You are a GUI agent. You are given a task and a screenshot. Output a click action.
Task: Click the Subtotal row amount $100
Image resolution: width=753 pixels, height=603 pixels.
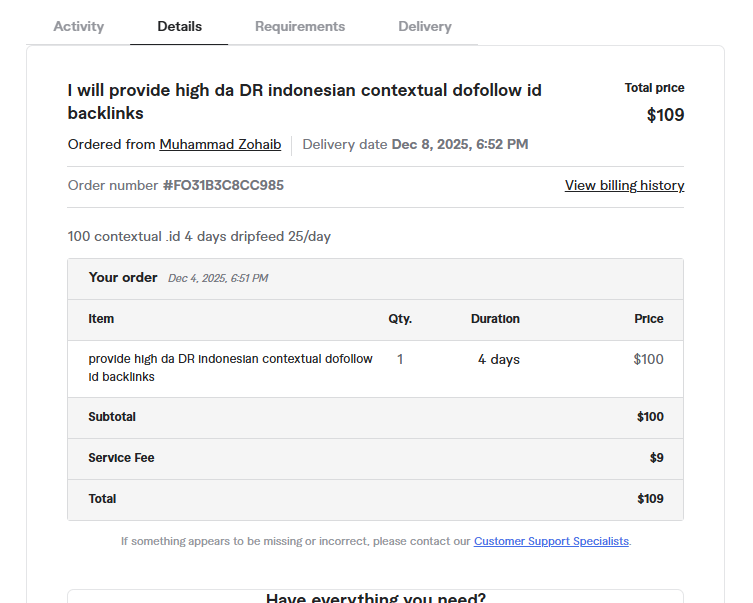coord(649,417)
